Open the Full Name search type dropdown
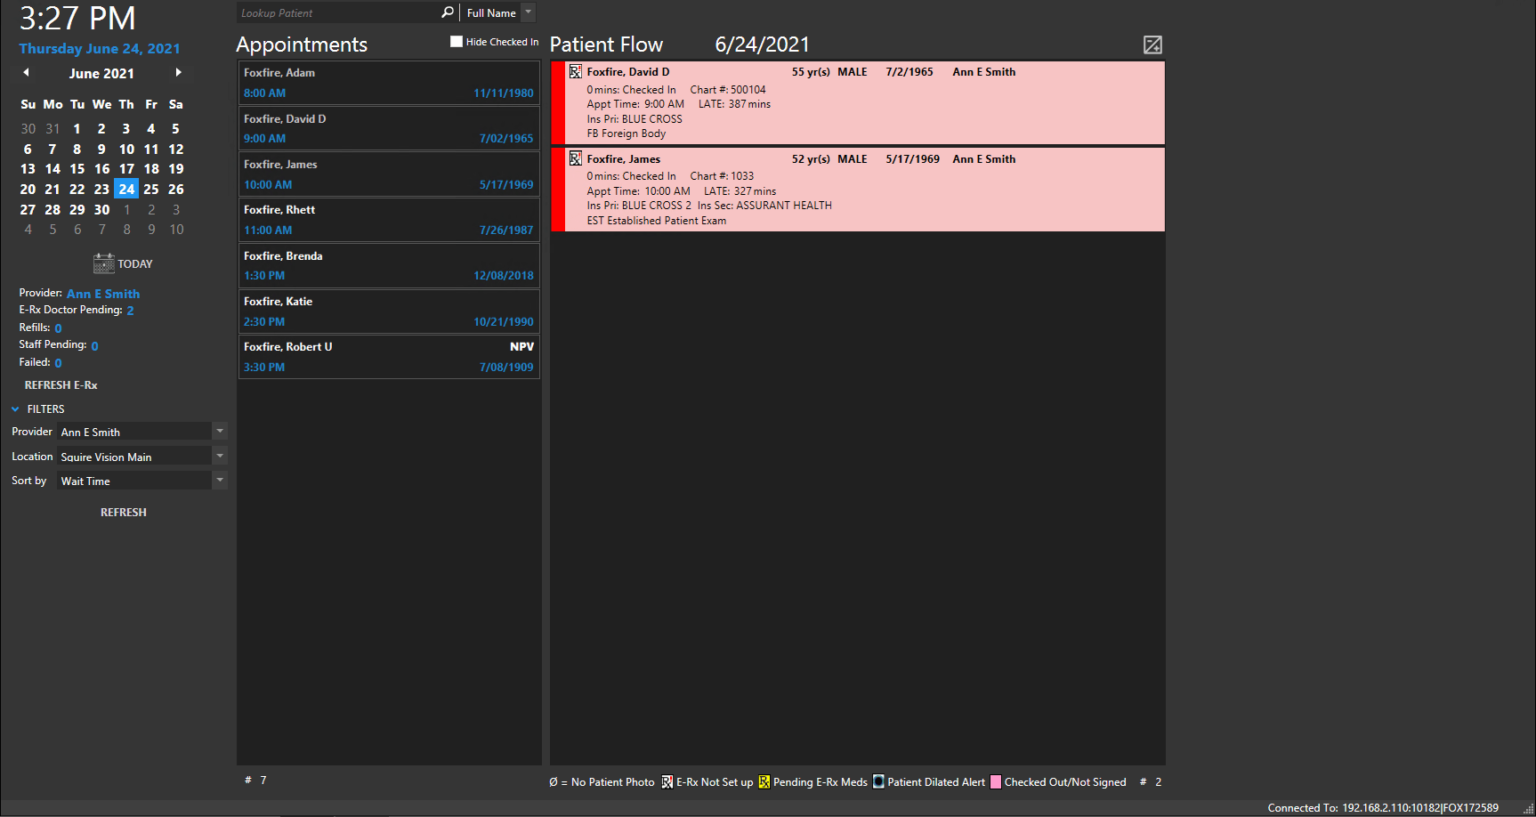The image size is (1536, 817). [x=529, y=12]
